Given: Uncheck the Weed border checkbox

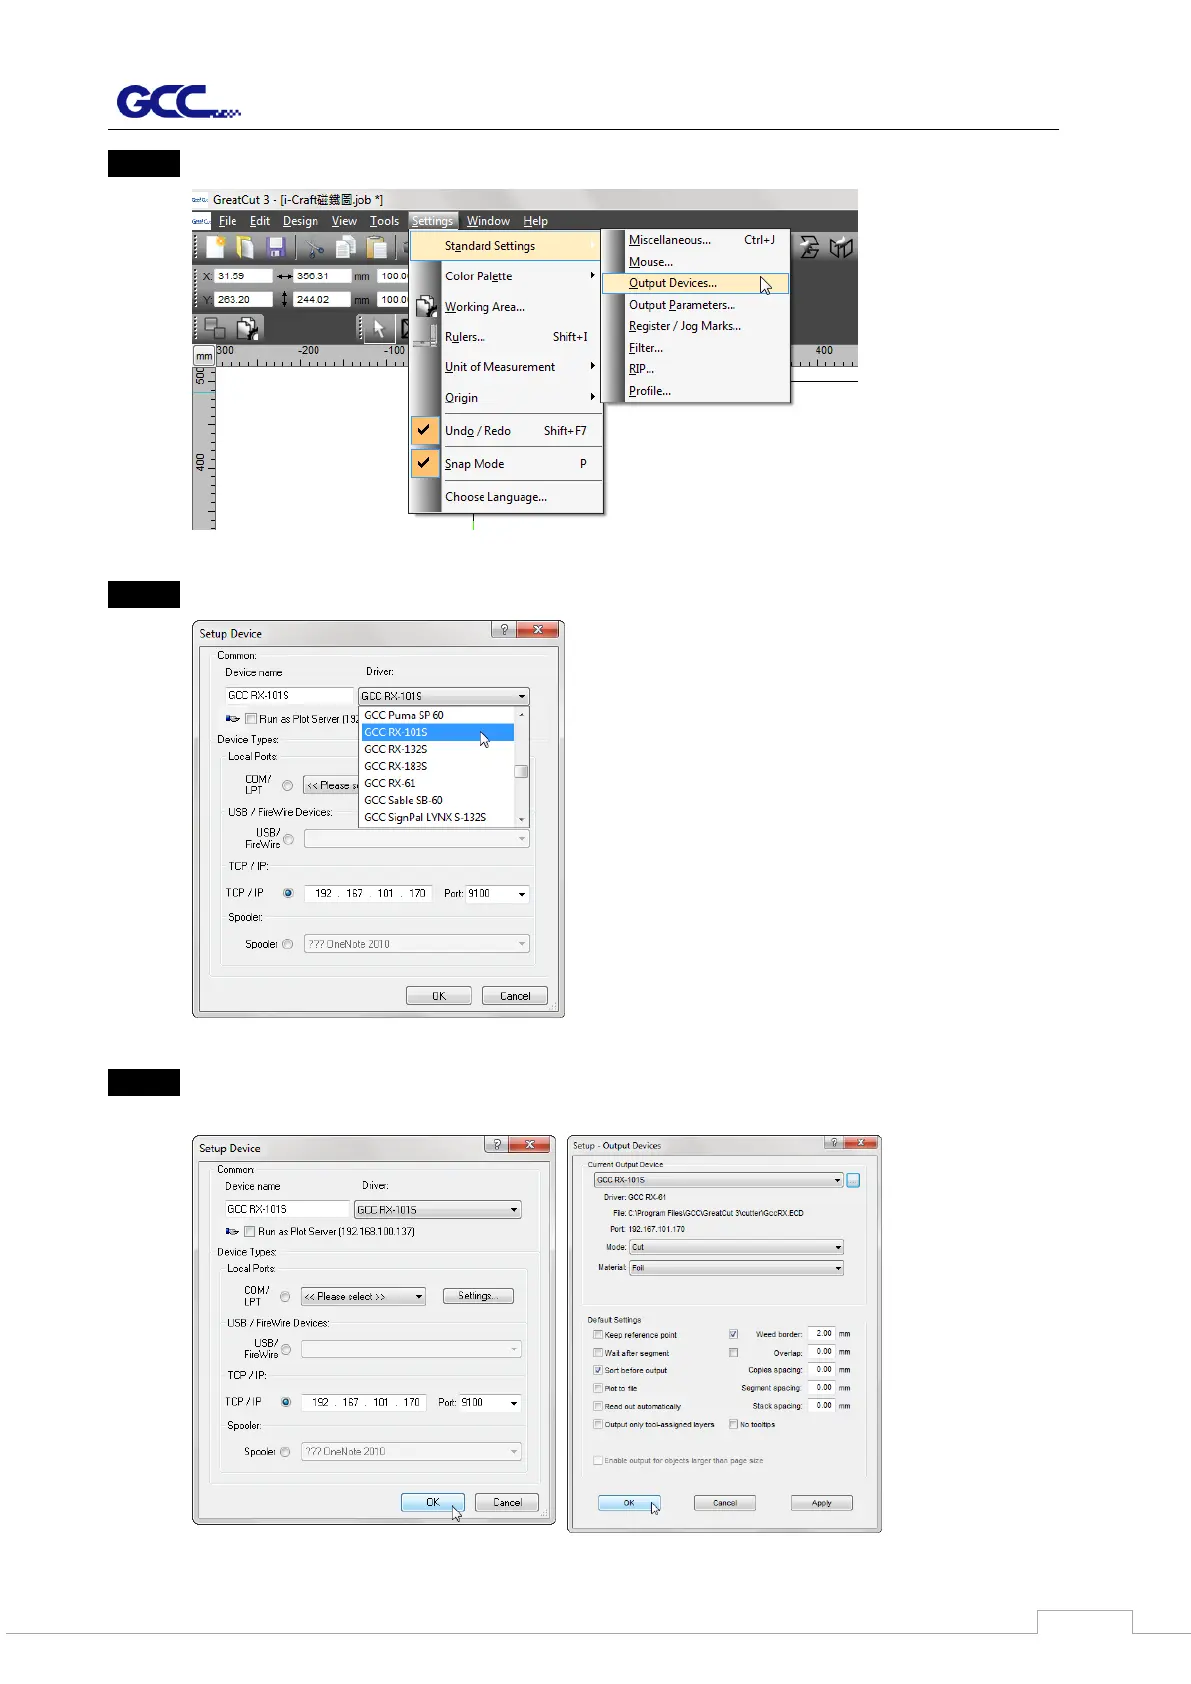Looking at the screenshot, I should [733, 1334].
